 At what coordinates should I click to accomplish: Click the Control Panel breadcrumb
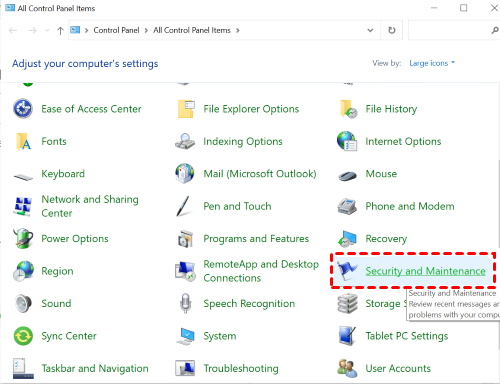click(x=116, y=30)
